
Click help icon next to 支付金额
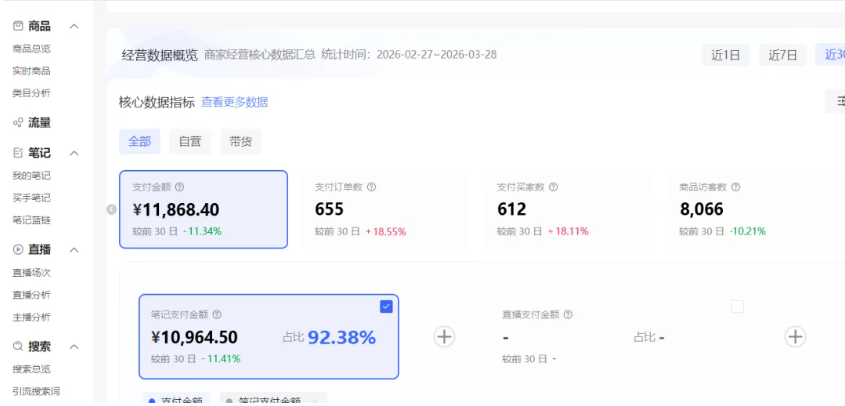(180, 187)
